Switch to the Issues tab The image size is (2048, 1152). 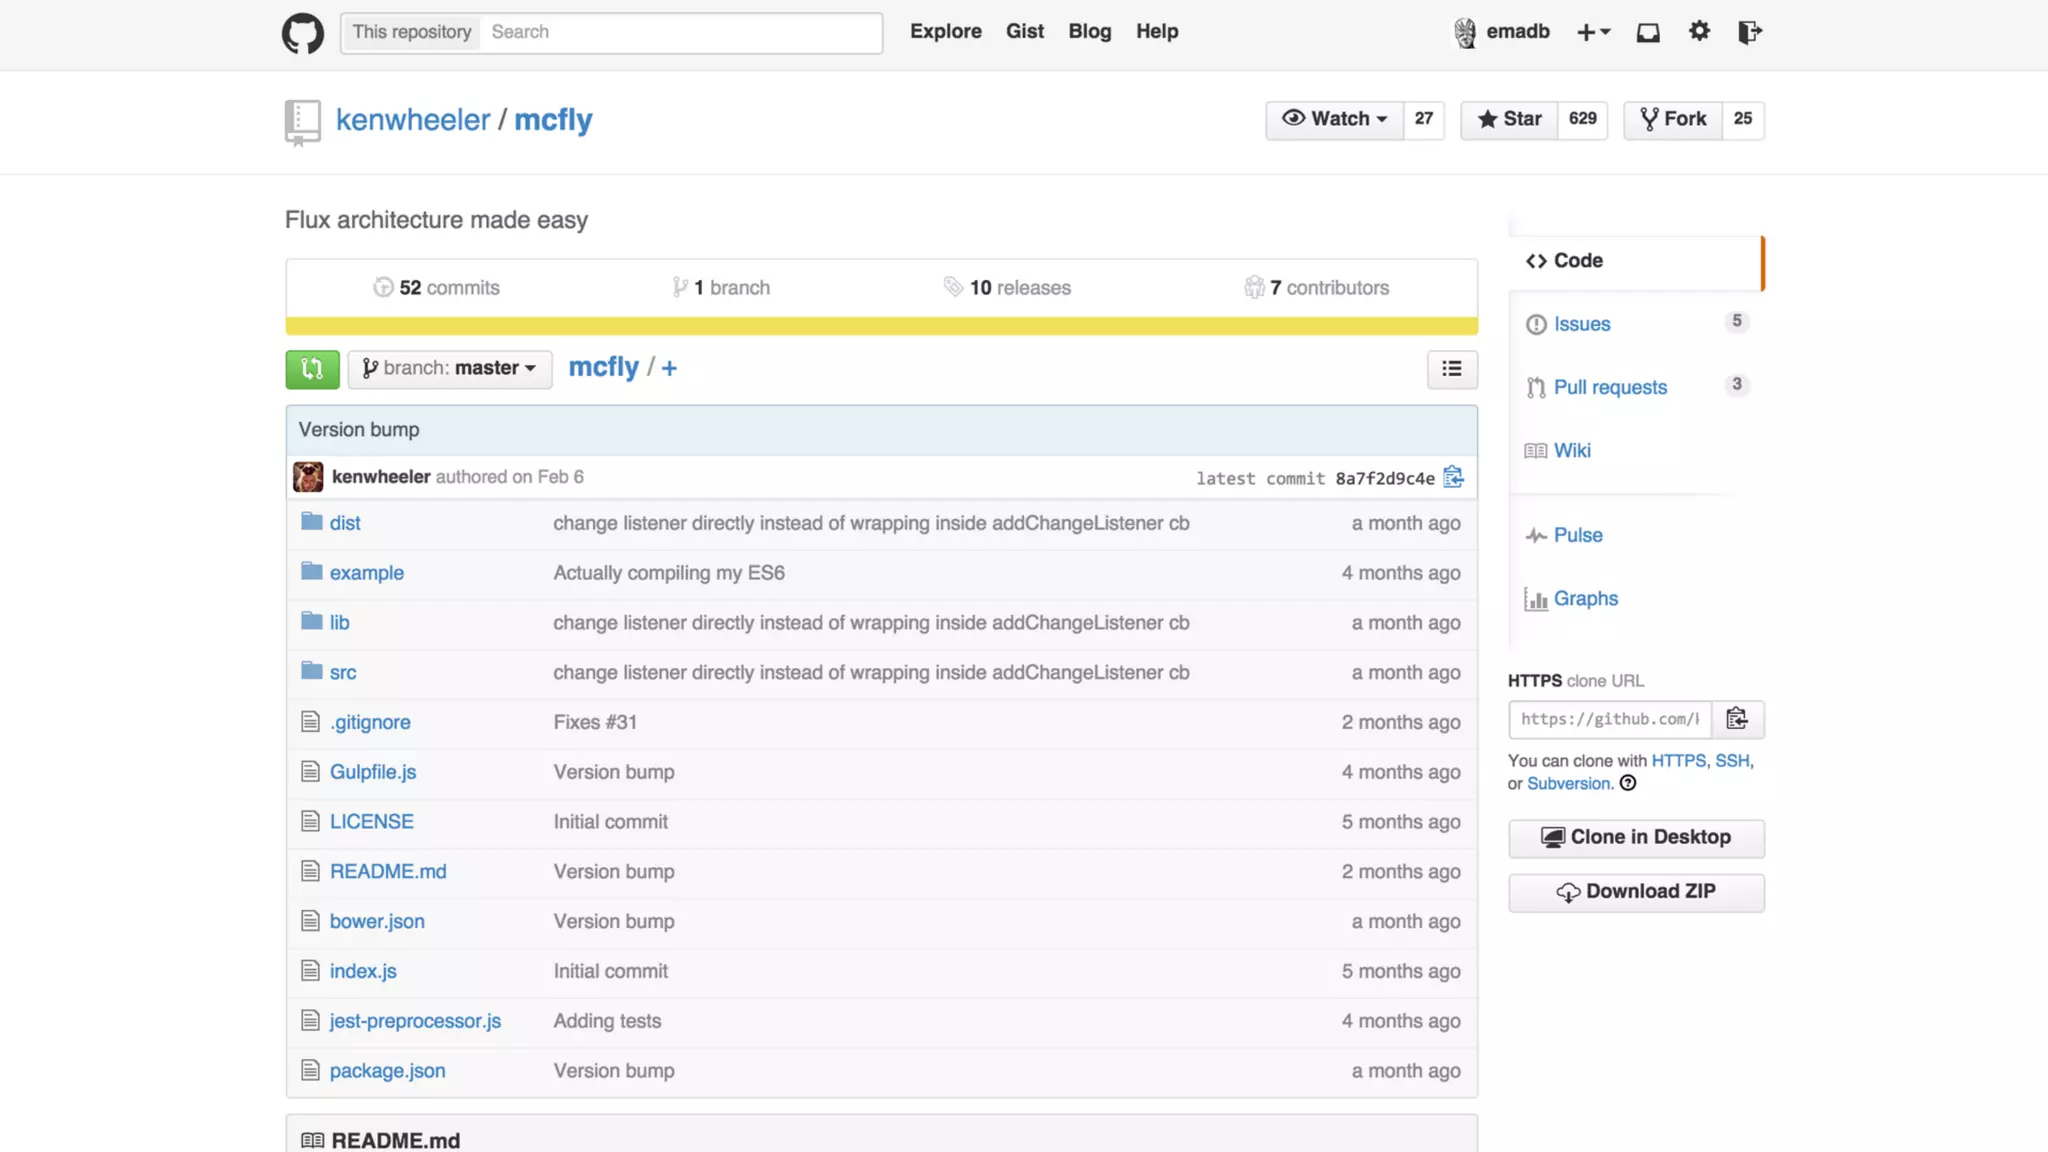(x=1582, y=324)
